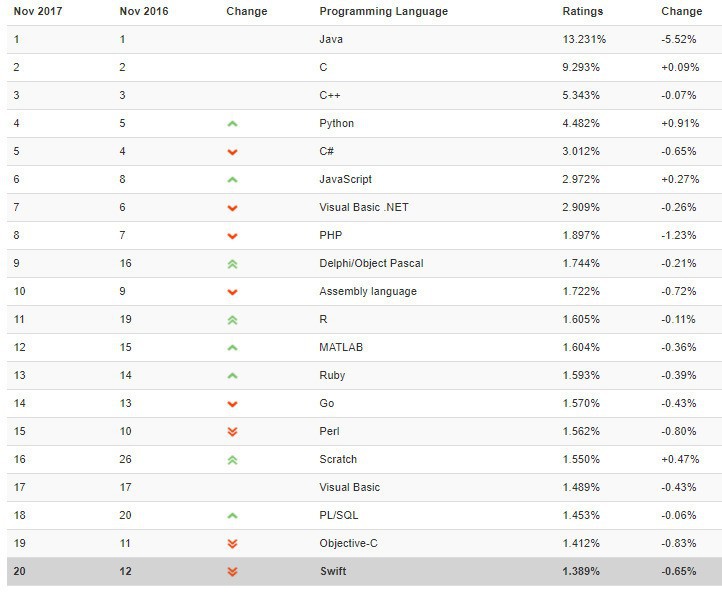Click the Visual Basic .NET entry
The width and height of the screenshot is (722, 595).
[364, 208]
